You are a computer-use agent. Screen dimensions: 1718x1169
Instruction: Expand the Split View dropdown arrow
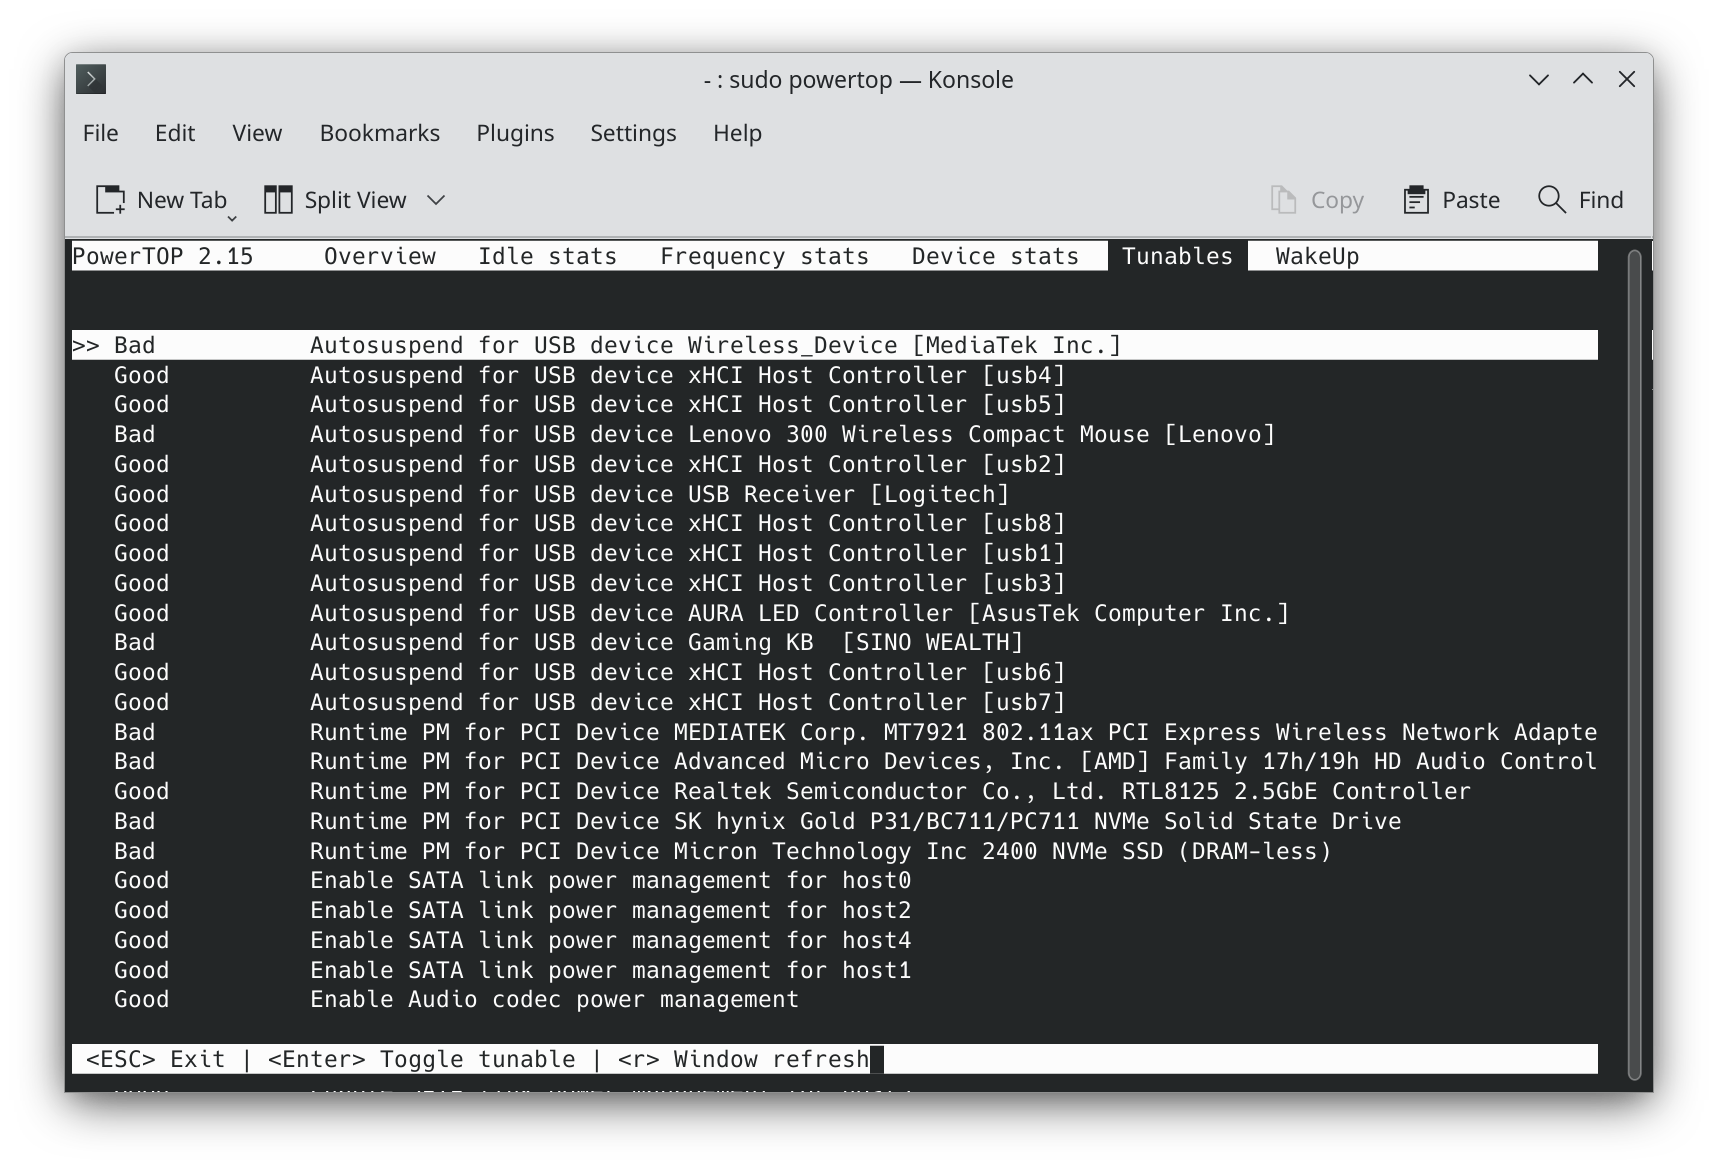click(x=436, y=200)
